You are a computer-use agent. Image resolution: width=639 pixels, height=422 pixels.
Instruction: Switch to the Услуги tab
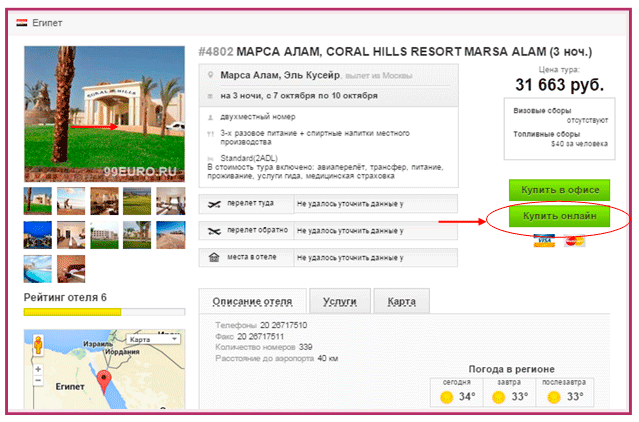coord(340,301)
